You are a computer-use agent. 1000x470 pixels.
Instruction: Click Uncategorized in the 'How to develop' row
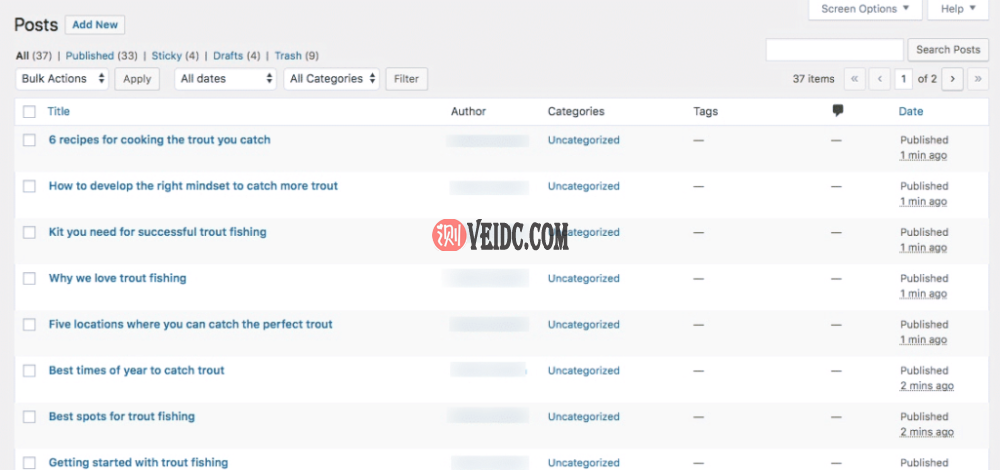(x=584, y=186)
